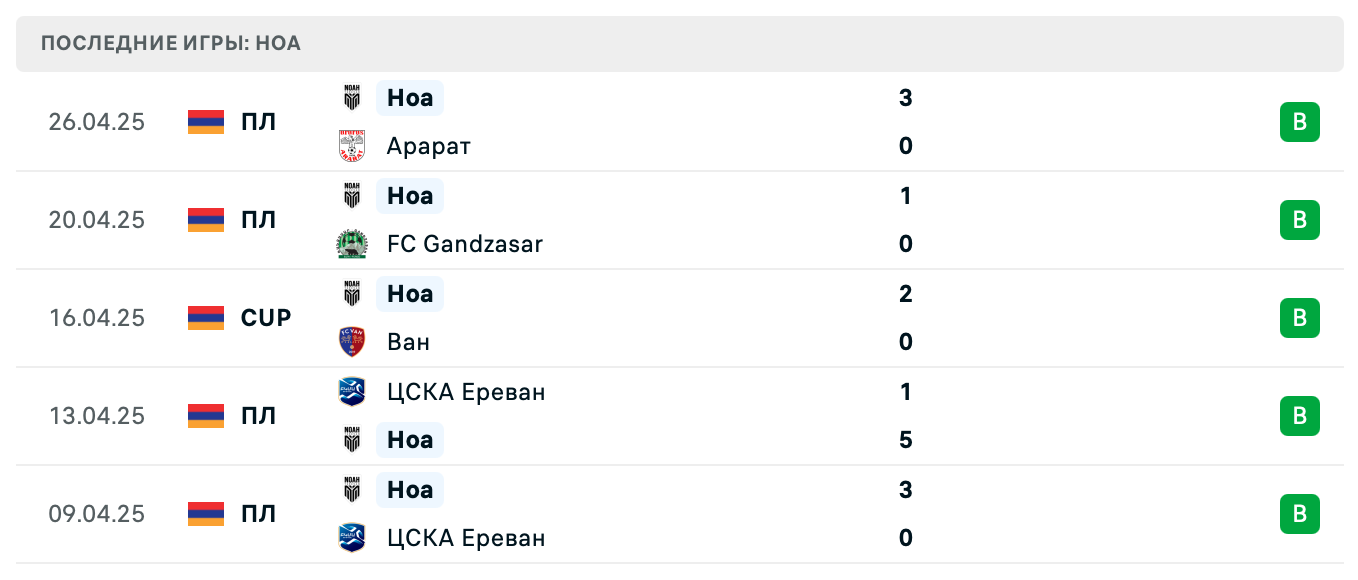Open the Ван team link

408,342
